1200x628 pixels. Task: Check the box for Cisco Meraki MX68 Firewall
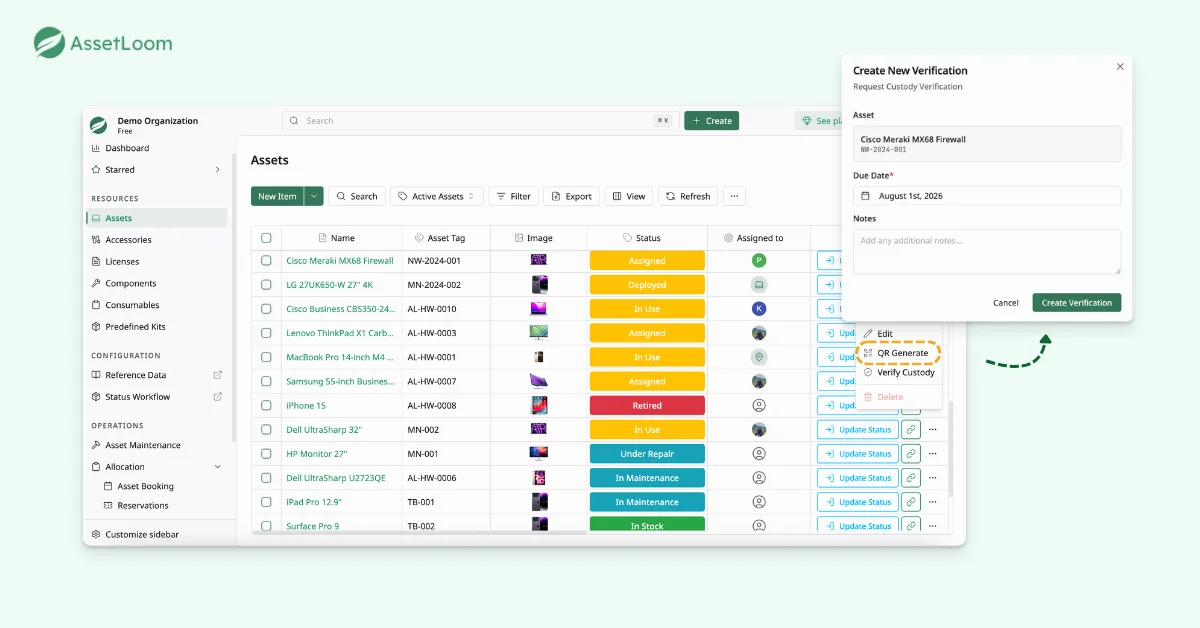pos(266,261)
